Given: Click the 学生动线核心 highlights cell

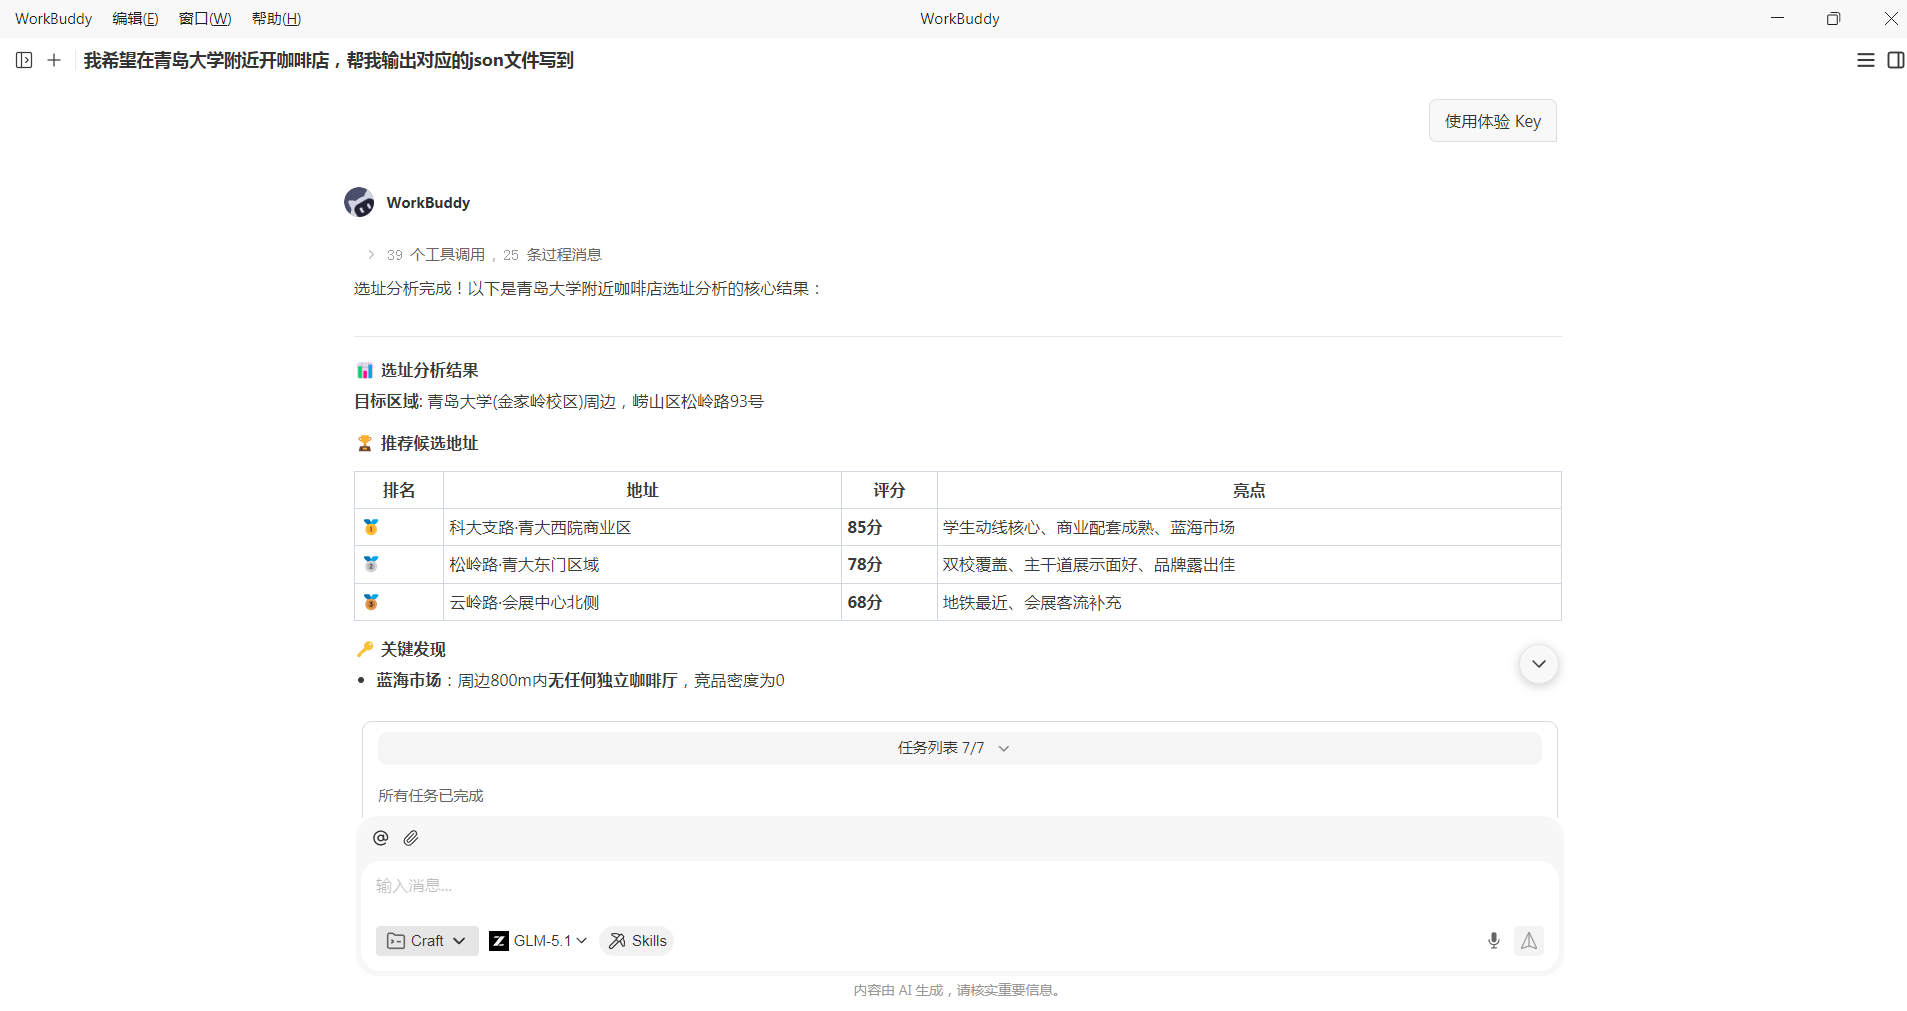Looking at the screenshot, I should [x=1249, y=527].
